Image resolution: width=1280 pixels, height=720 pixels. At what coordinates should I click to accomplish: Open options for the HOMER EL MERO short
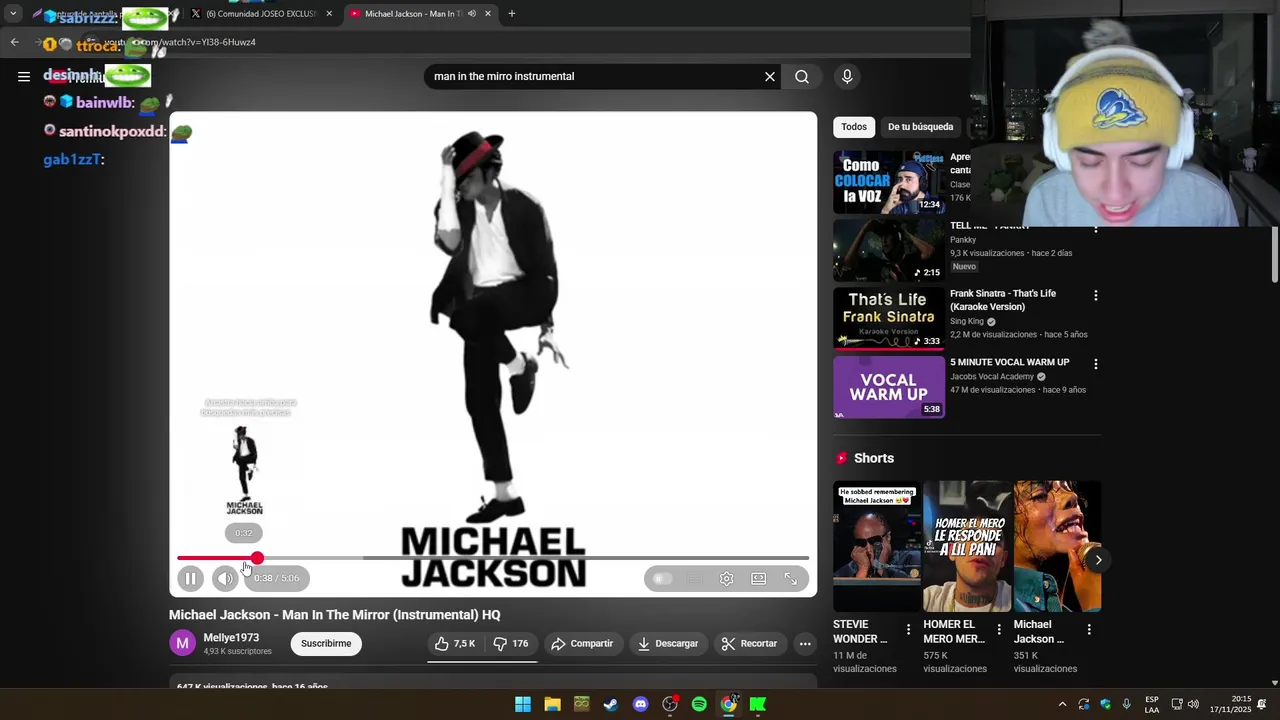tap(998, 630)
